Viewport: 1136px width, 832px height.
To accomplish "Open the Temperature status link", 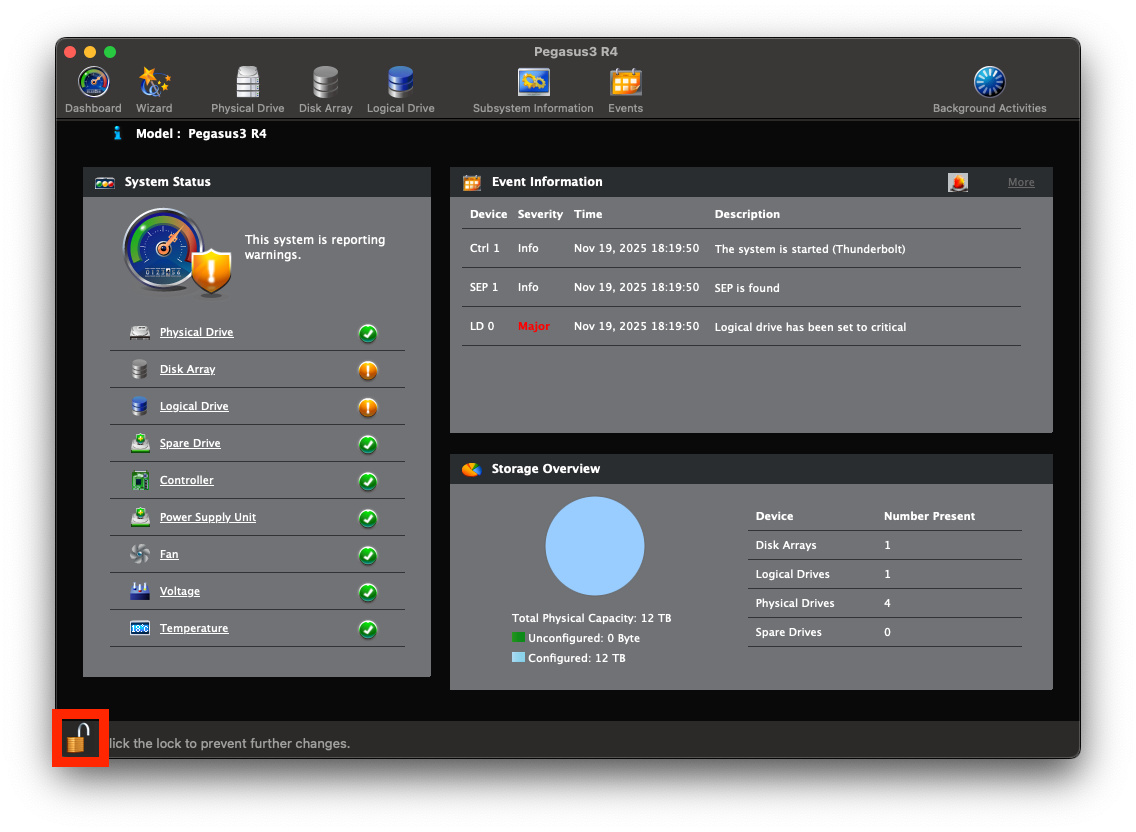I will coord(194,628).
